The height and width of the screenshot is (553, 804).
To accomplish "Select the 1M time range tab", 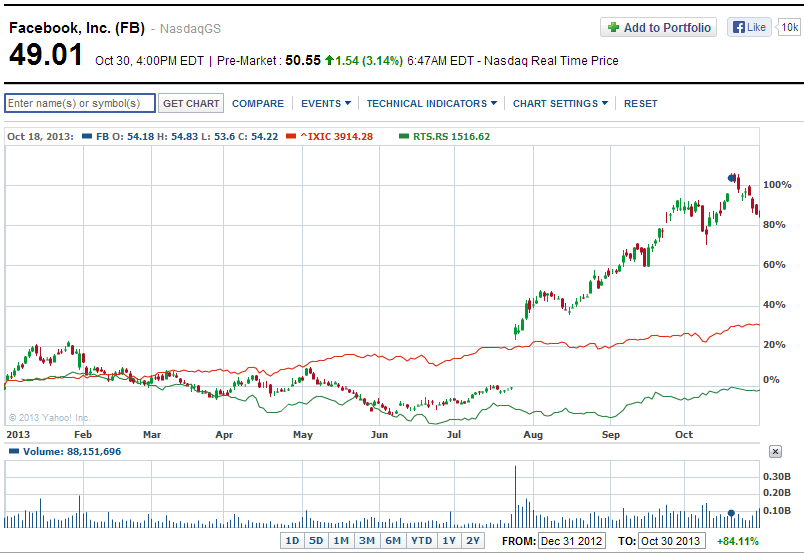I will (341, 541).
